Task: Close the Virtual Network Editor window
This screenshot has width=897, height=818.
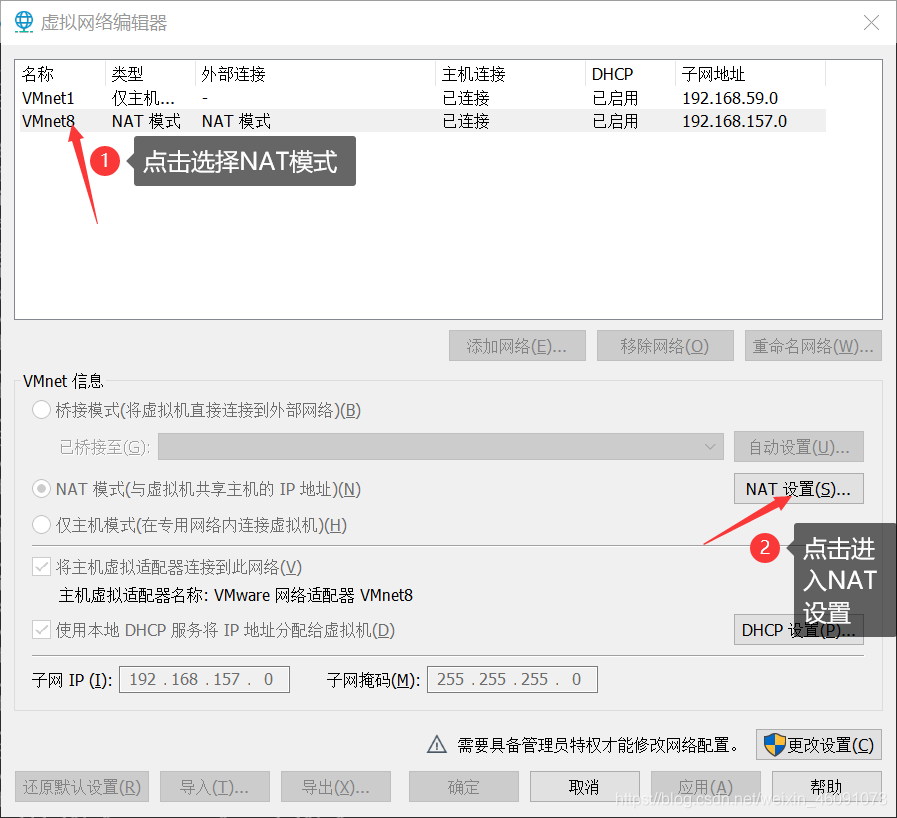Action: 871,22
